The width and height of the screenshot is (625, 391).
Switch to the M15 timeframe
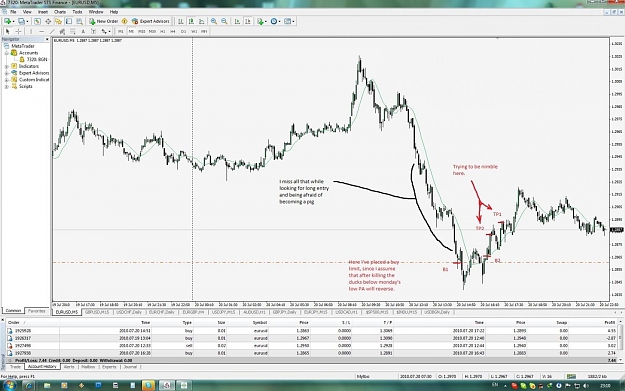pos(142,31)
